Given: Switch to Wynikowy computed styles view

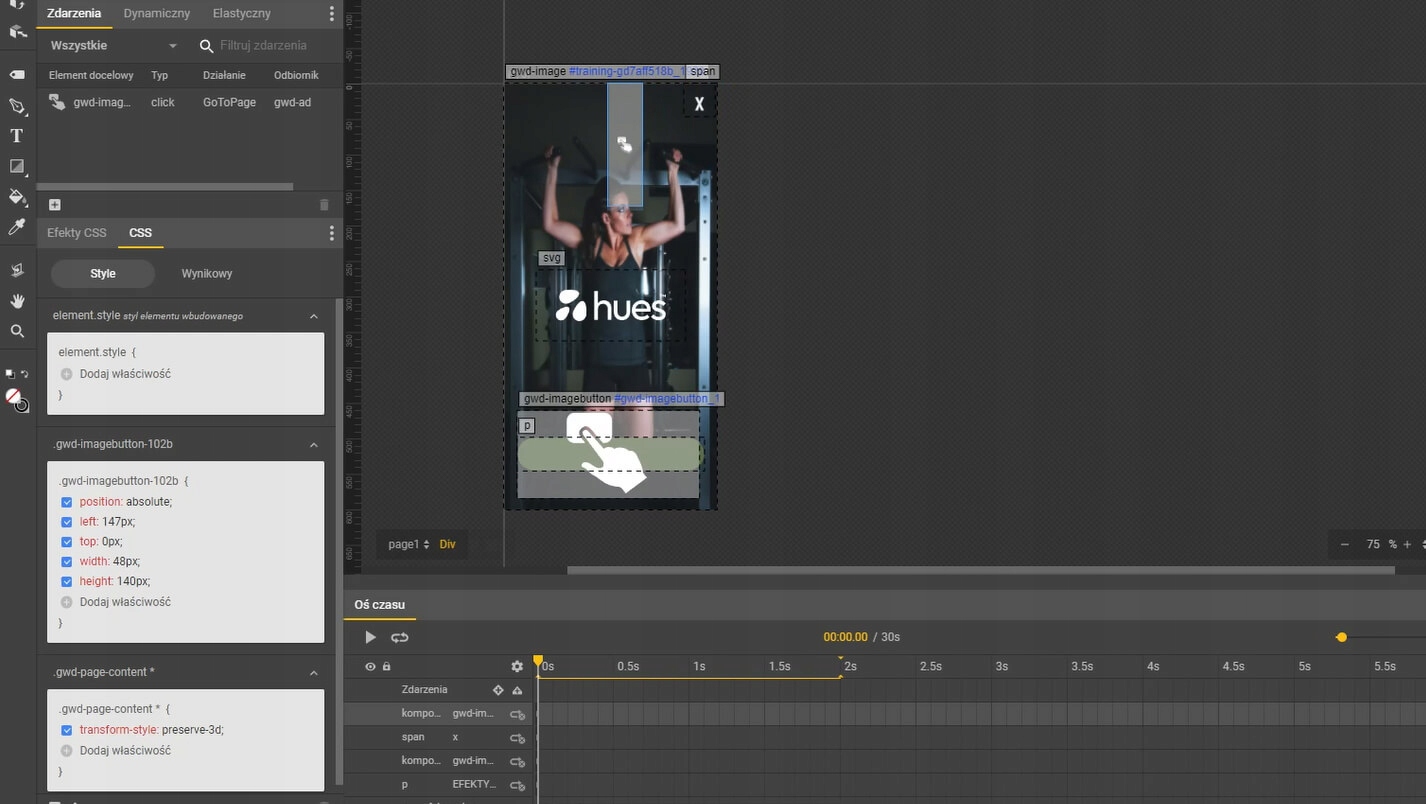Looking at the screenshot, I should click(207, 274).
